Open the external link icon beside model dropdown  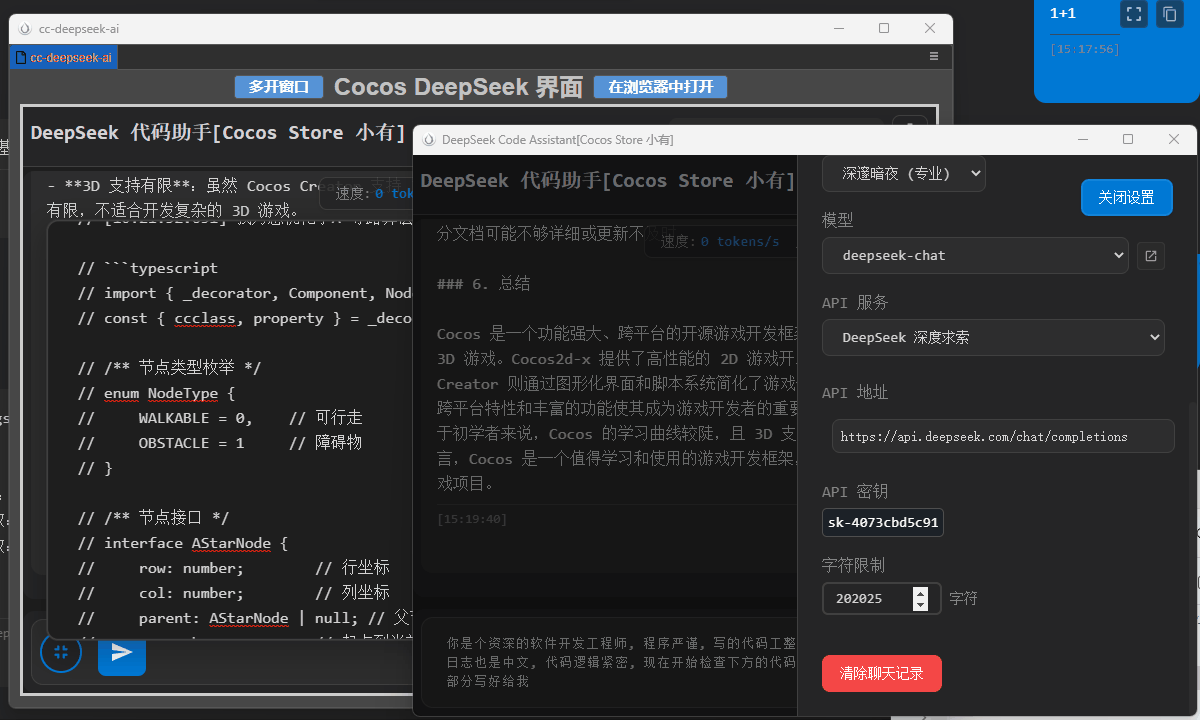coord(1151,256)
